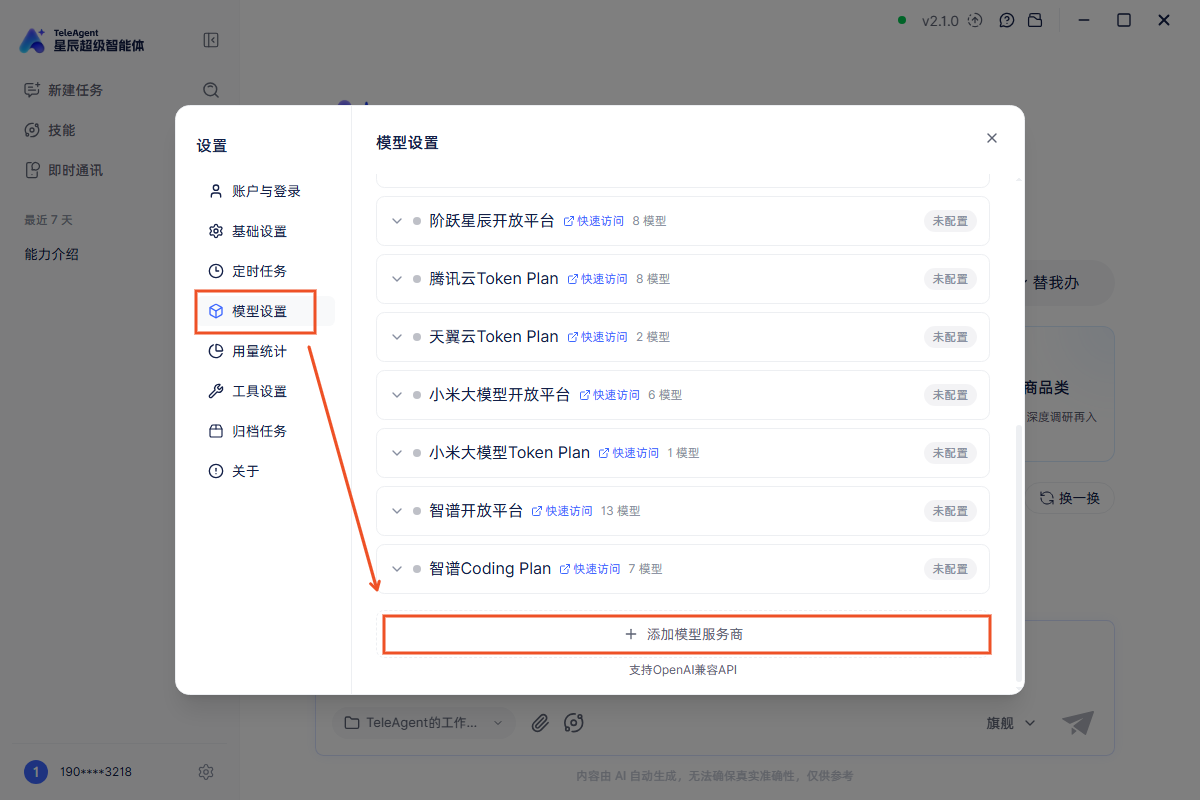Click 未配置 badge on 天翼云Token Plan row
Viewport: 1200px width, 800px height.
950,337
